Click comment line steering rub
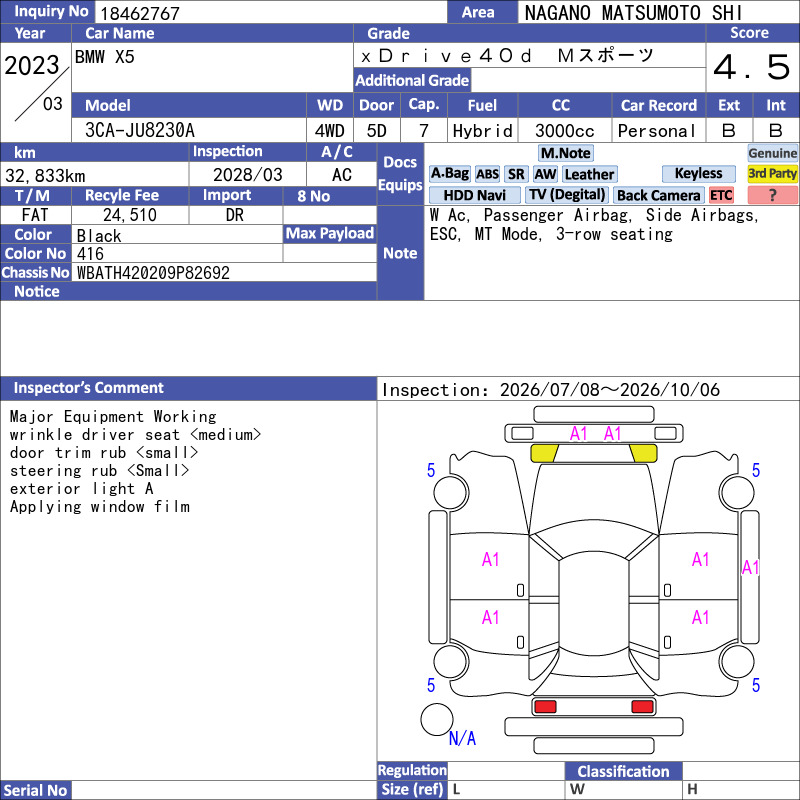This screenshot has width=800, height=800. click(x=99, y=470)
